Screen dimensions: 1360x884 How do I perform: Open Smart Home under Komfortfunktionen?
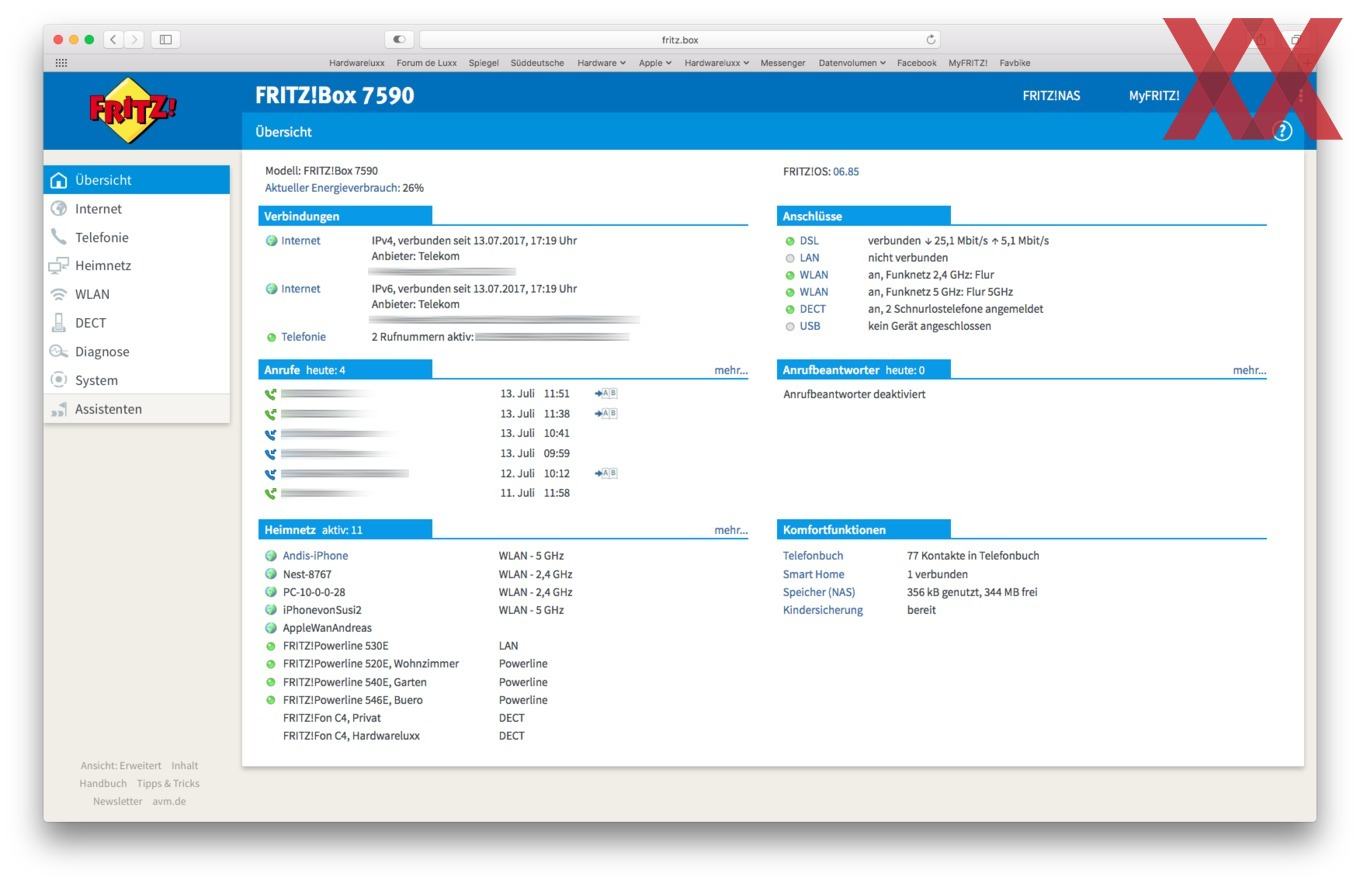pyautogui.click(x=814, y=574)
